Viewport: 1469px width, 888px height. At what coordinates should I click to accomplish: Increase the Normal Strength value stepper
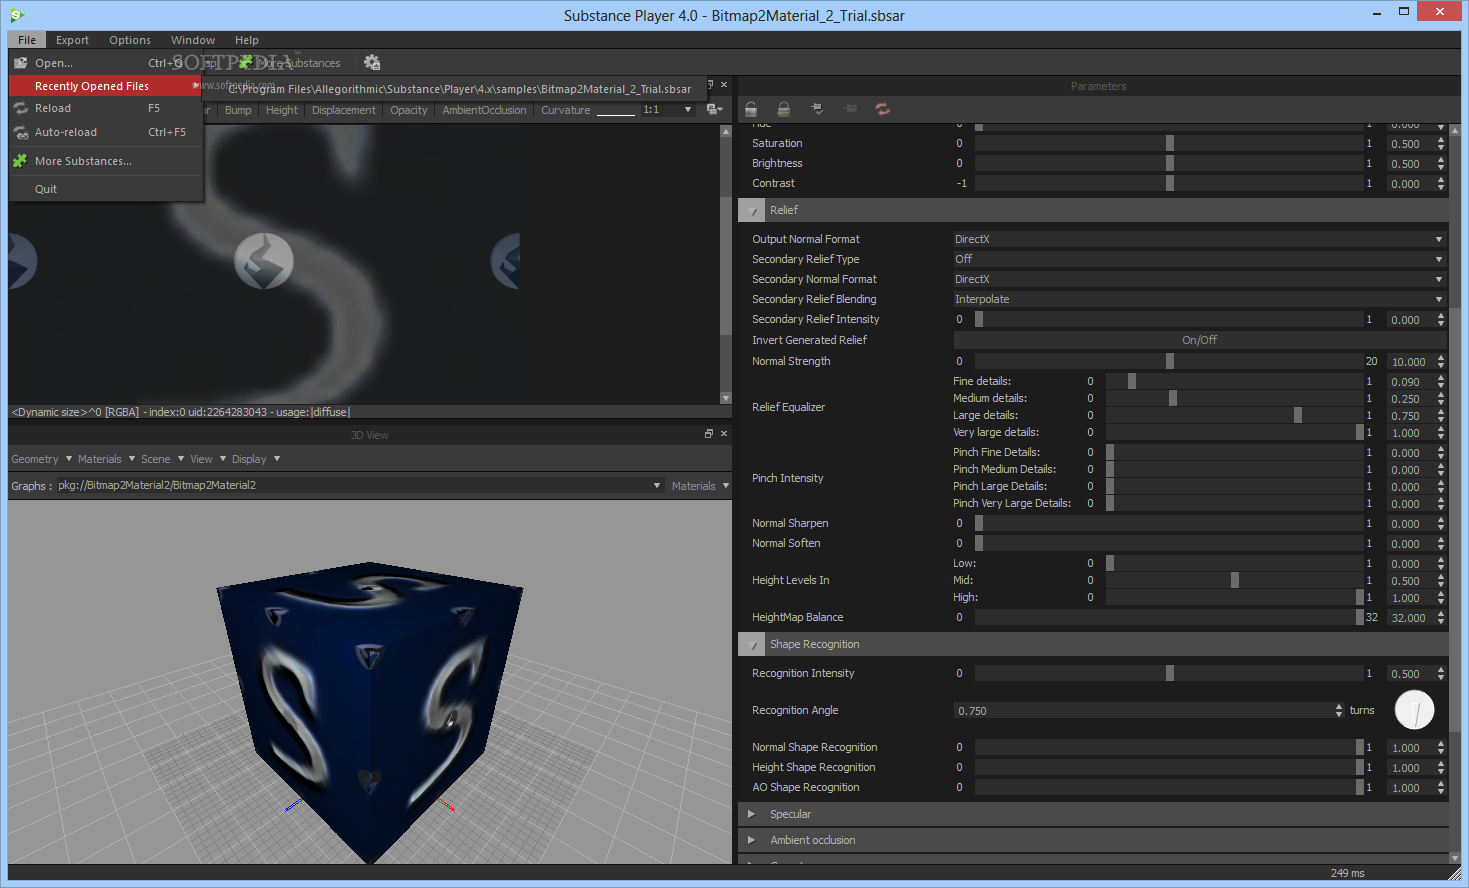click(x=1441, y=357)
